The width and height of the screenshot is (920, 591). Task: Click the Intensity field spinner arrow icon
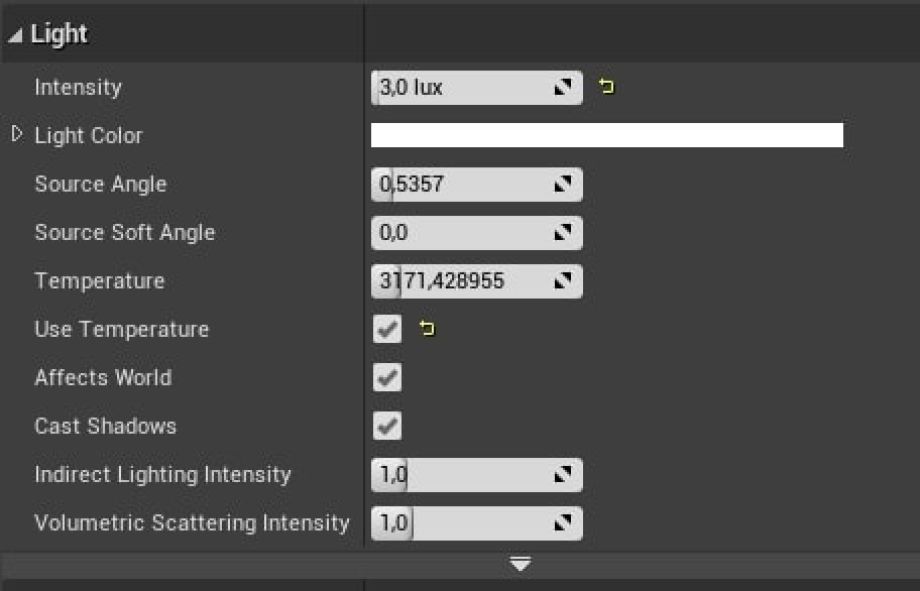click(x=563, y=88)
